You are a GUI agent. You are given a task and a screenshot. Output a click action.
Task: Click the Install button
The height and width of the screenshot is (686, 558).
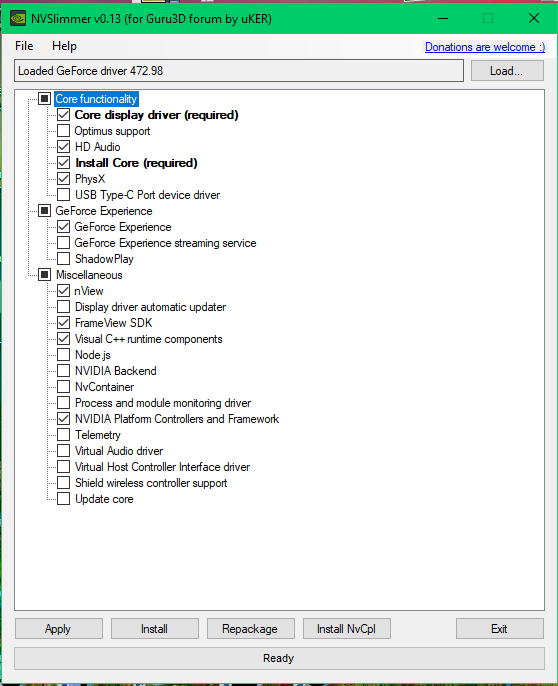pyautogui.click(x=154, y=629)
